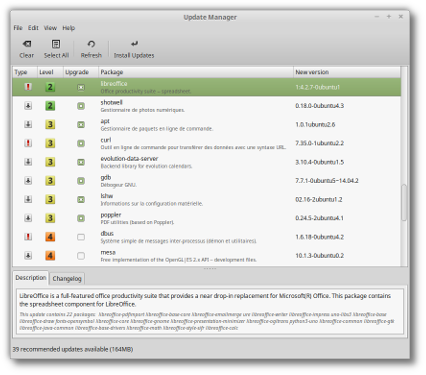This screenshot has width=426, height=375.
Task: Switch to the Changelog tab
Action: click(67, 278)
